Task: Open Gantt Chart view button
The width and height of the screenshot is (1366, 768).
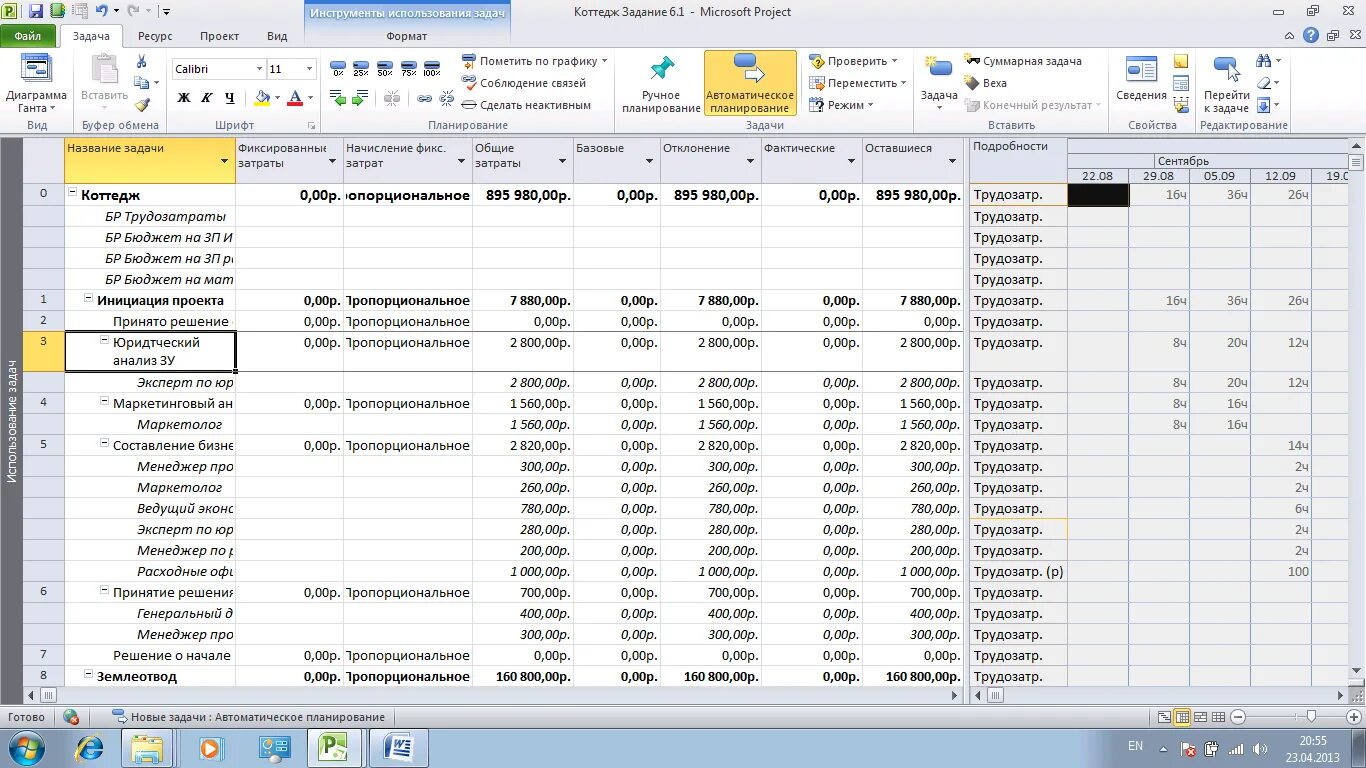Action: pos(36,85)
